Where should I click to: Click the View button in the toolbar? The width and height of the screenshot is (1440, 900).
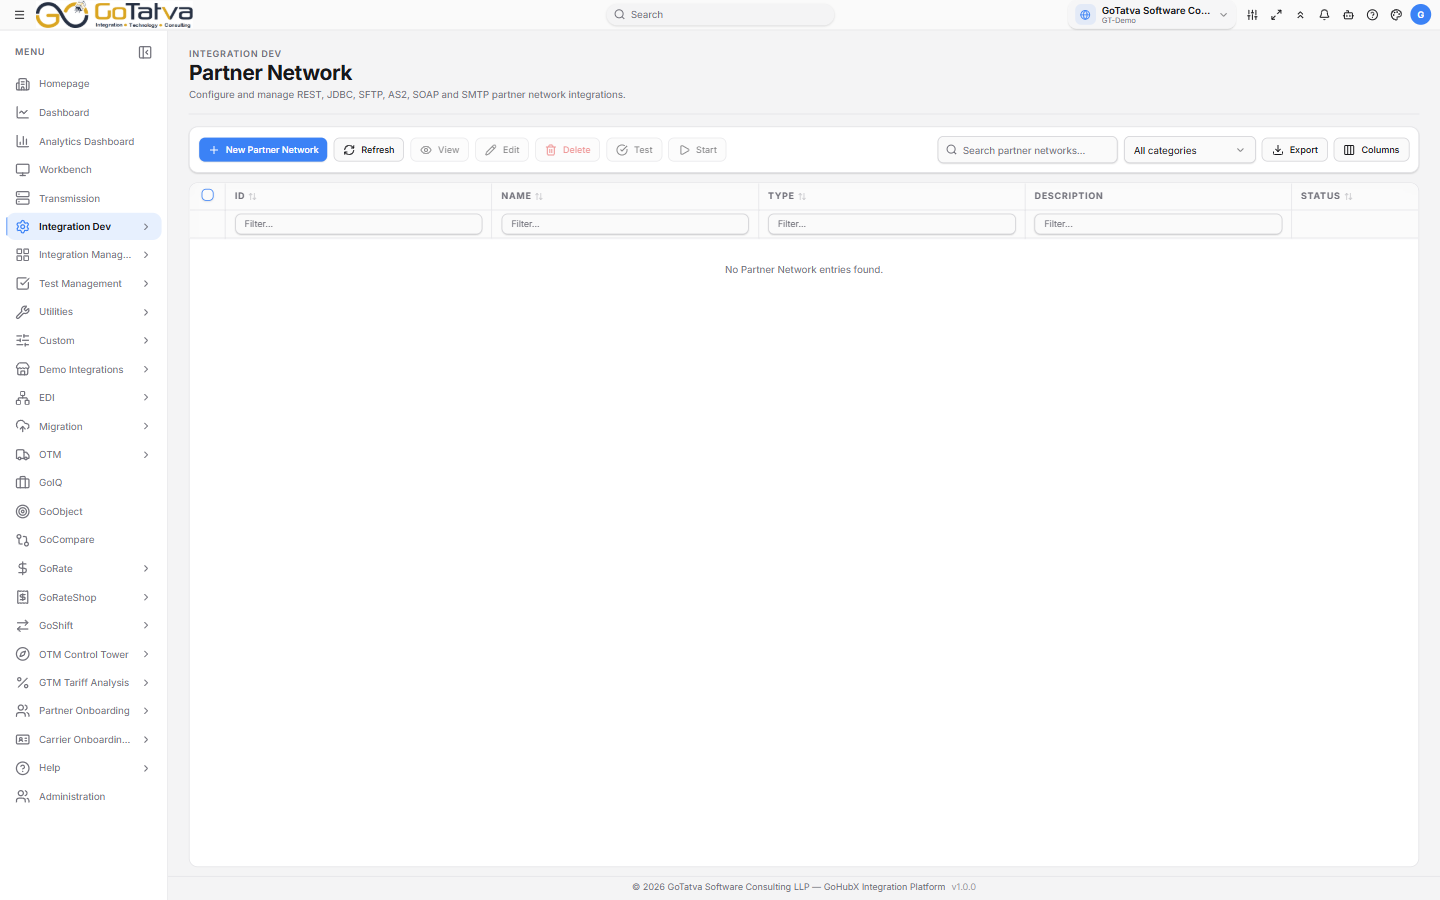pyautogui.click(x=440, y=150)
